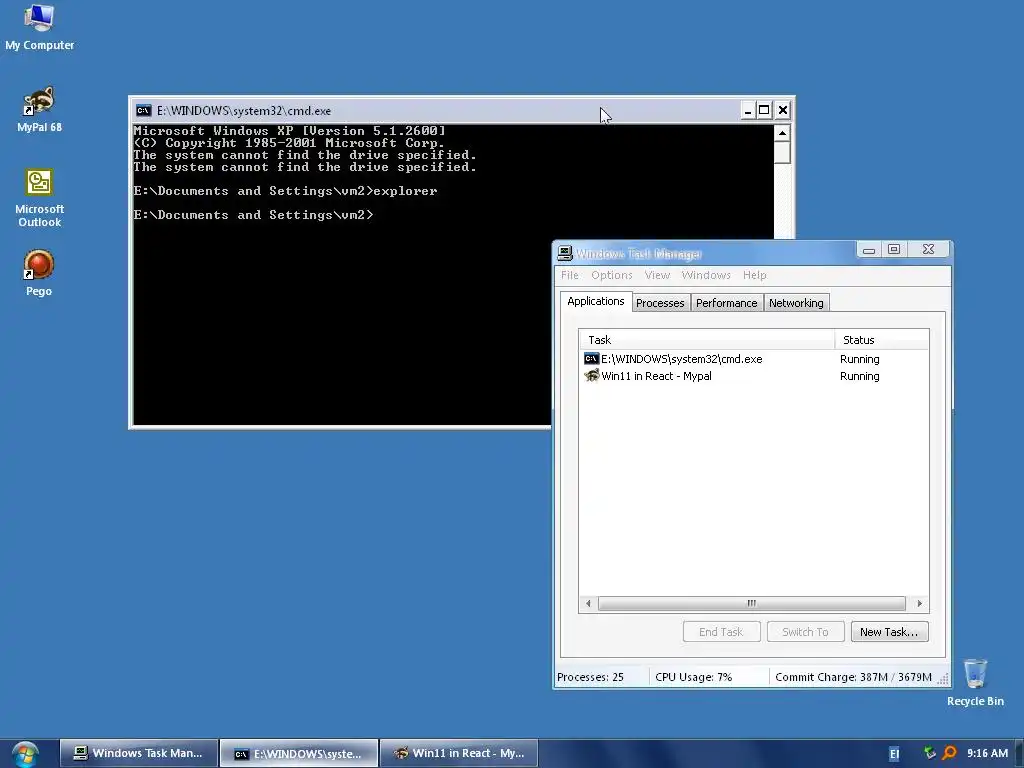Image resolution: width=1024 pixels, height=768 pixels.
Task: Minimize the cmd.exe window
Action: pyautogui.click(x=748, y=110)
